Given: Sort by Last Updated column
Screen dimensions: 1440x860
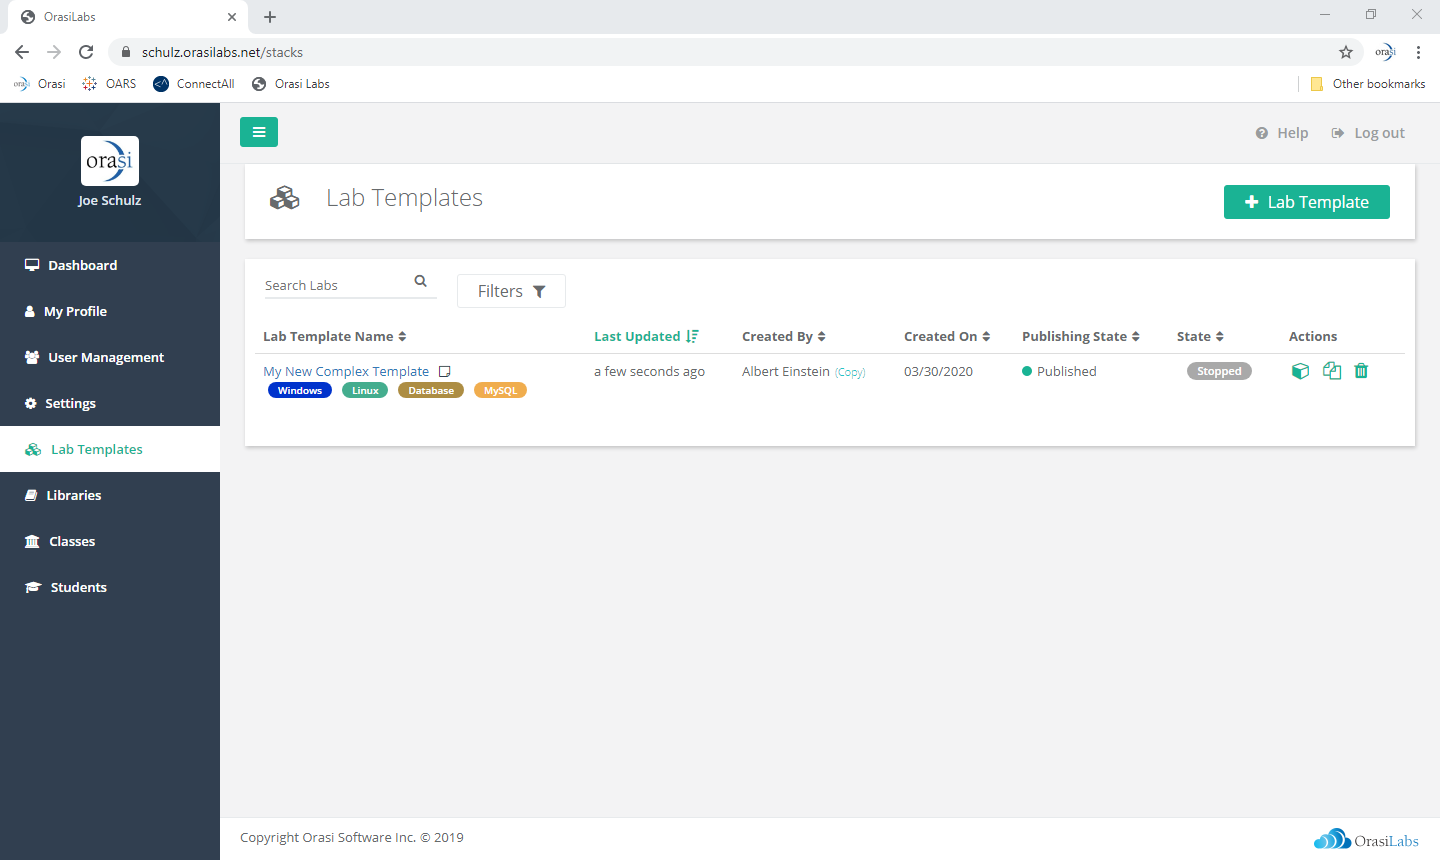Looking at the screenshot, I should [x=646, y=336].
